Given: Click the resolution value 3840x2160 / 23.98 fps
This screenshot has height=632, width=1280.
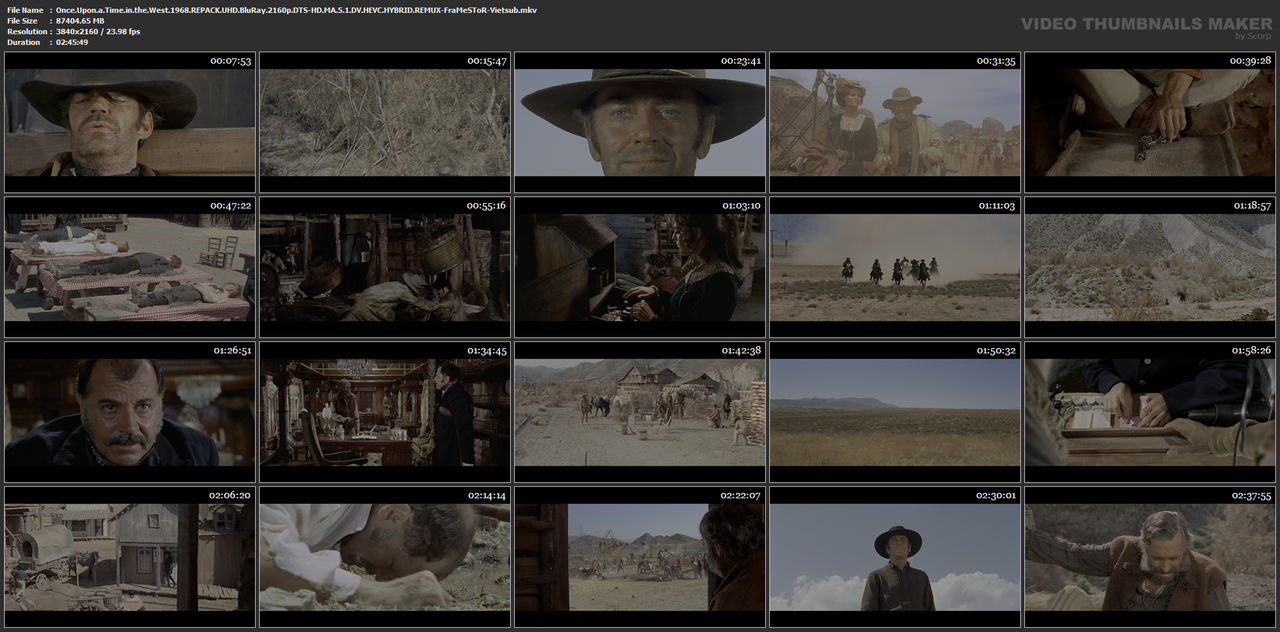Looking at the screenshot, I should [98, 31].
